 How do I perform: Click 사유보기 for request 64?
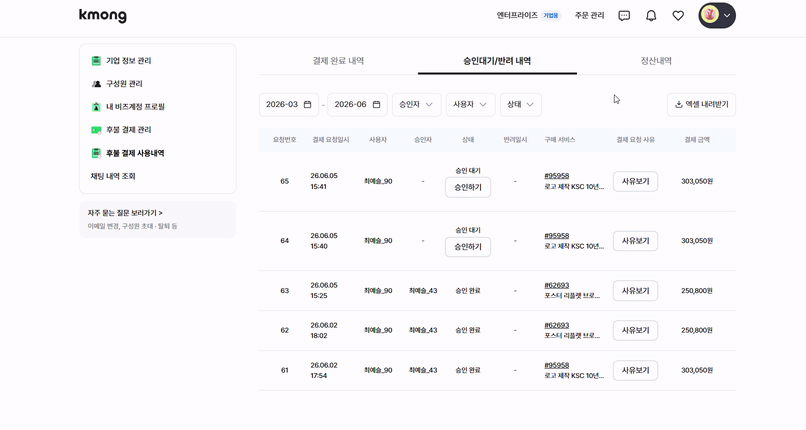click(635, 241)
